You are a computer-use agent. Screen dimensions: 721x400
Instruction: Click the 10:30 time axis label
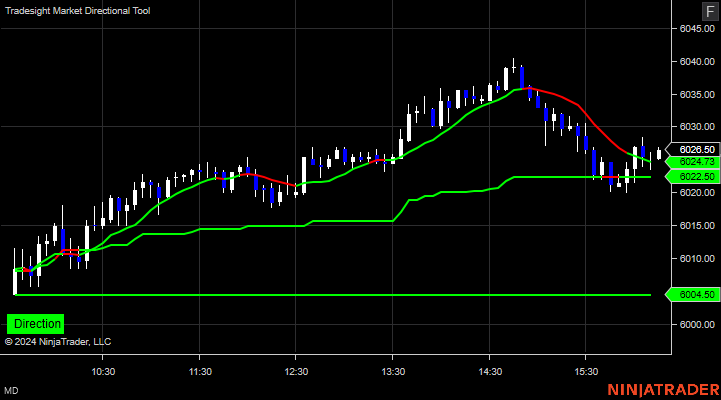click(x=103, y=371)
